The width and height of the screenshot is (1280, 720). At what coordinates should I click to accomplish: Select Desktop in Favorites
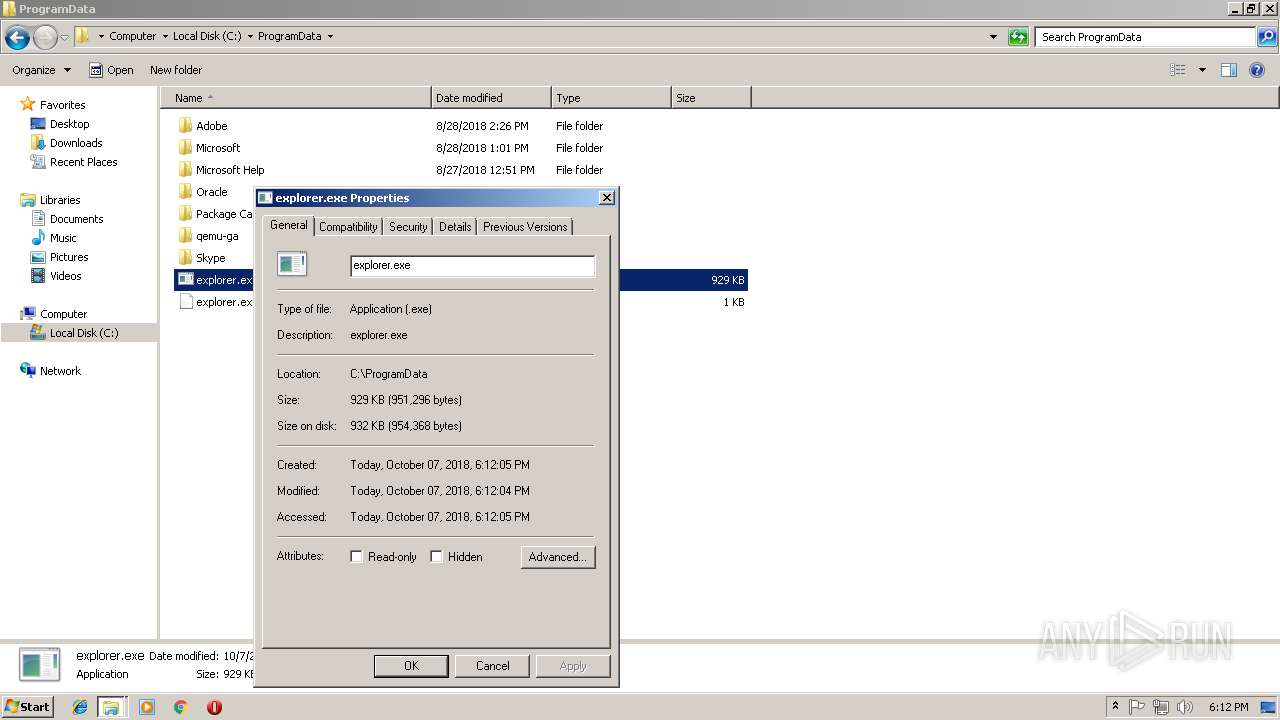pos(69,124)
